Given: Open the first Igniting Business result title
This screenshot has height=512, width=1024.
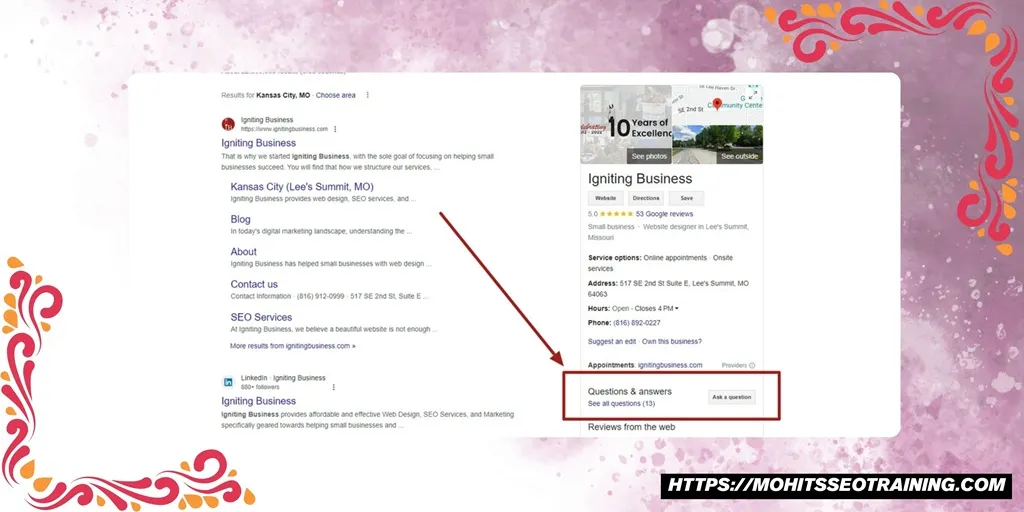Looking at the screenshot, I should coord(259,143).
